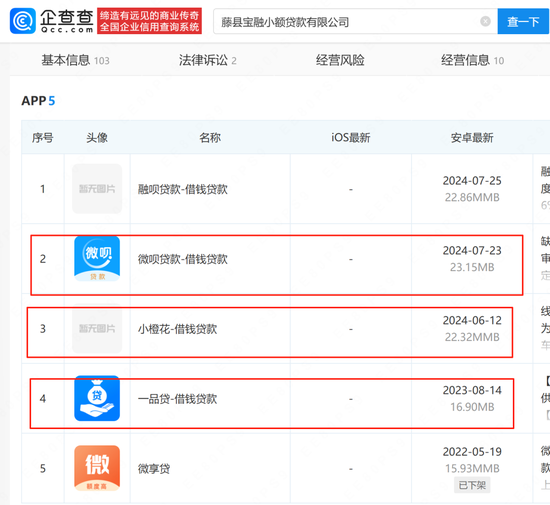Clear the search field with the X icon
Image resolution: width=550 pixels, height=505 pixels.
coord(485,21)
